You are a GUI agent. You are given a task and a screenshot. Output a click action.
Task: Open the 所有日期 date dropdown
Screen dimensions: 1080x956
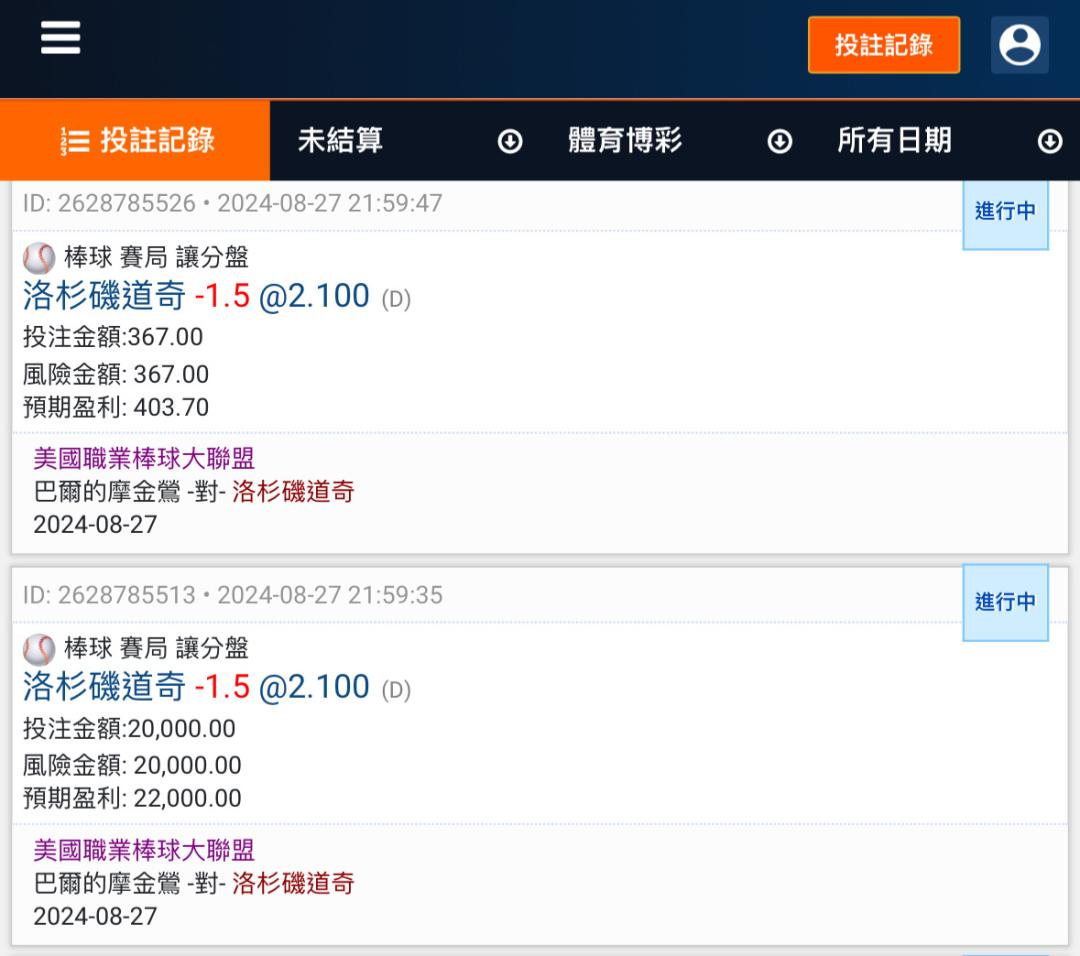pos(945,141)
